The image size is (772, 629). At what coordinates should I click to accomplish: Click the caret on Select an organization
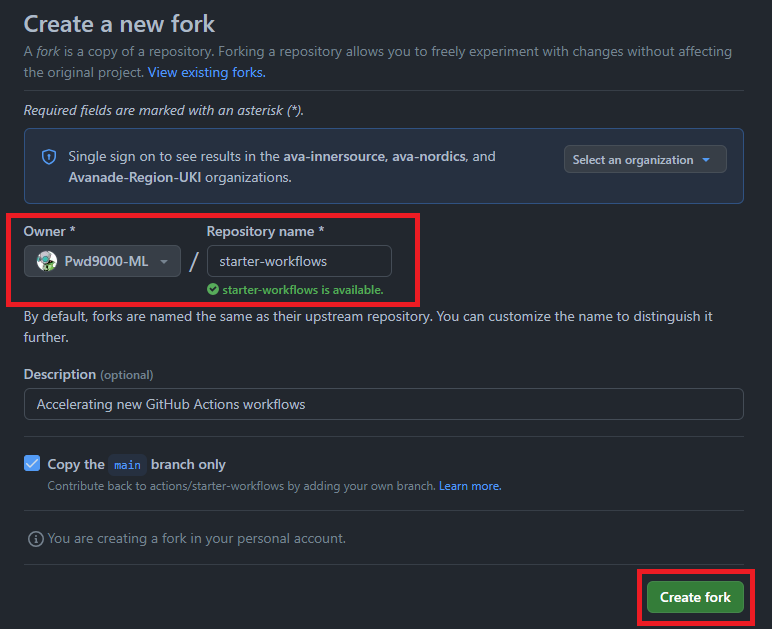click(706, 160)
